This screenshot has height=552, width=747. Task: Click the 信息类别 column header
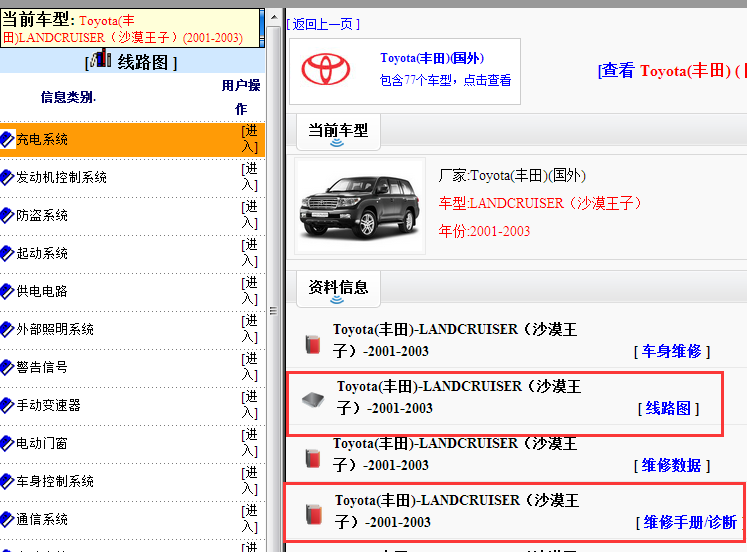coord(68,98)
